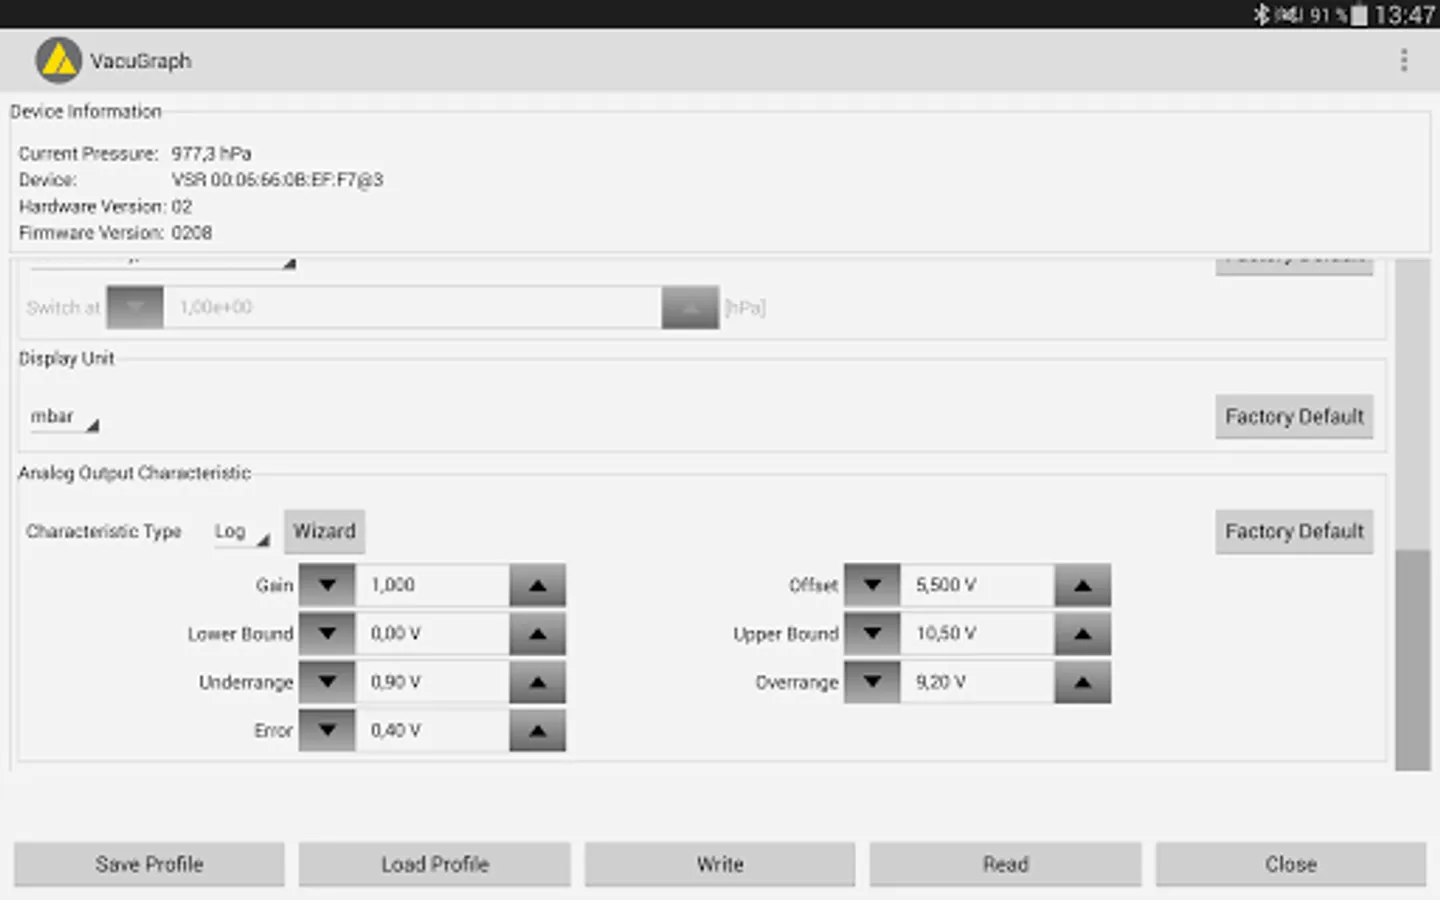
Task: Increase the Overrange value
Action: pyautogui.click(x=1082, y=681)
